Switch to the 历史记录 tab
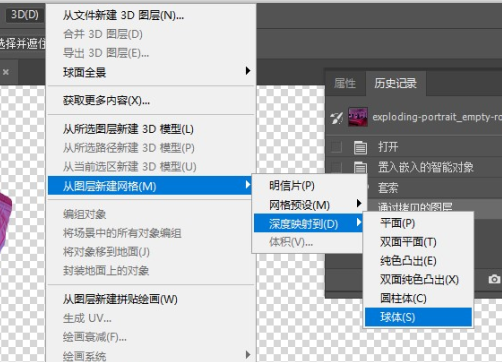 point(395,83)
